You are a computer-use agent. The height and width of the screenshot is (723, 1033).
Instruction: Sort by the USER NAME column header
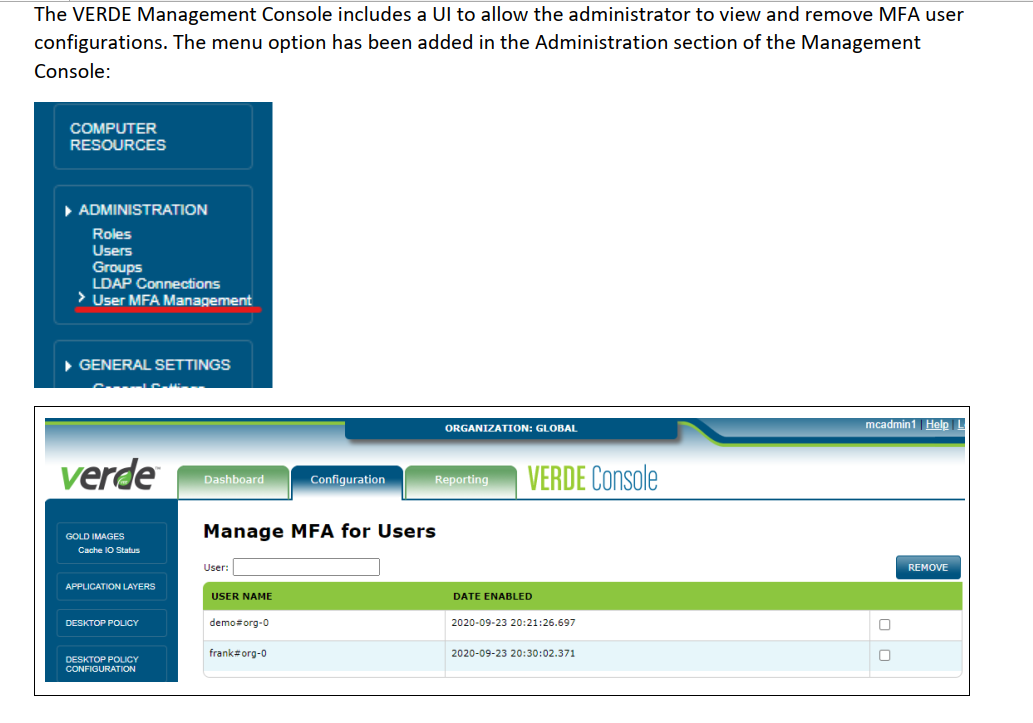[x=241, y=596]
